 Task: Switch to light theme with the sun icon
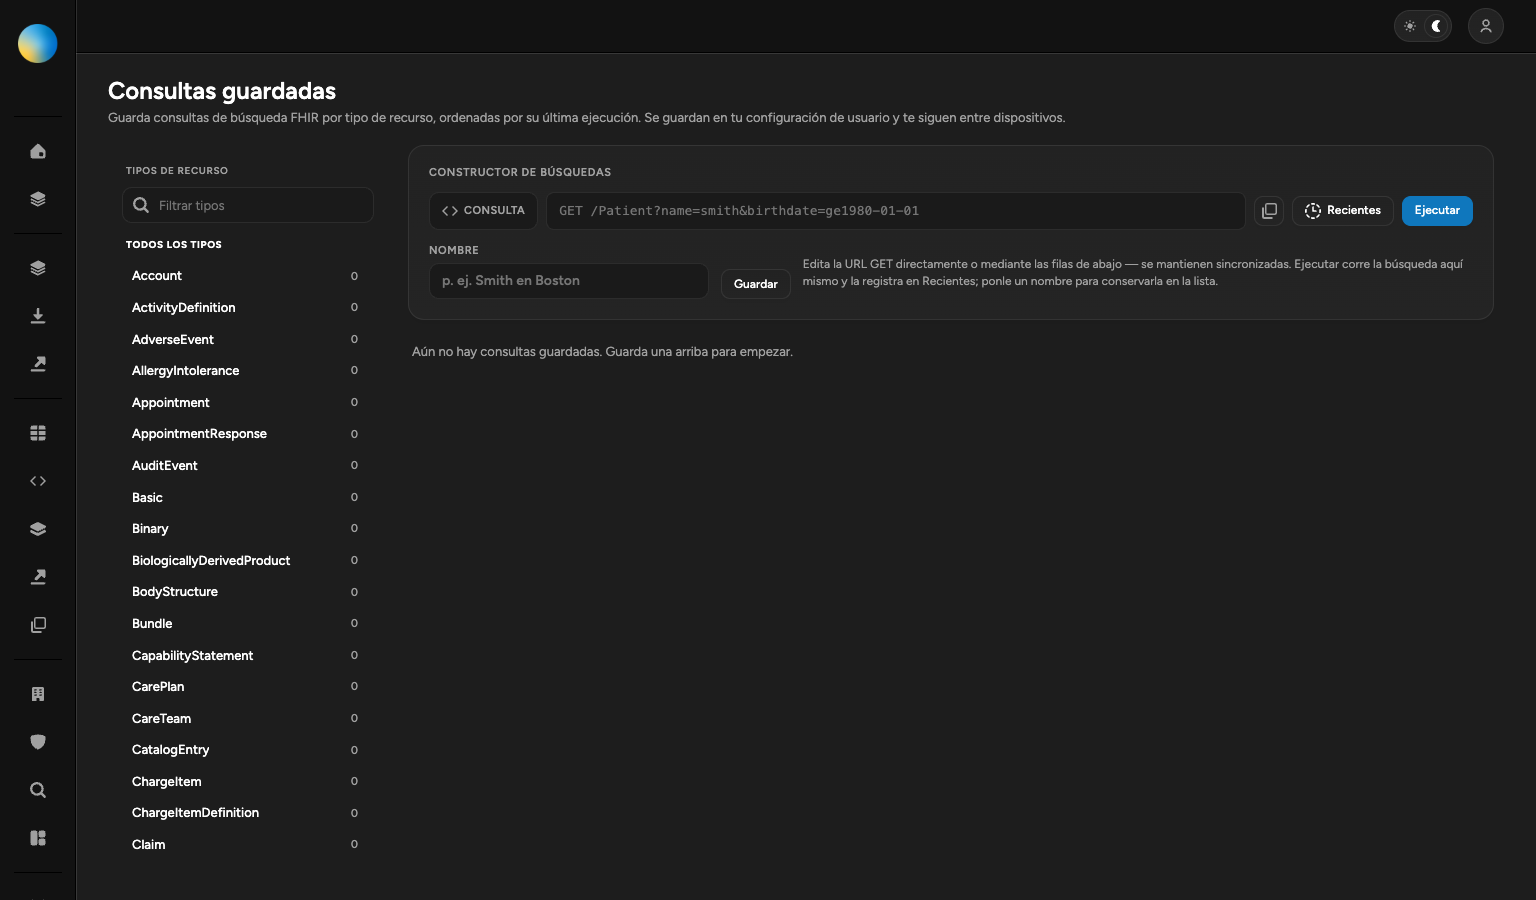[1410, 26]
